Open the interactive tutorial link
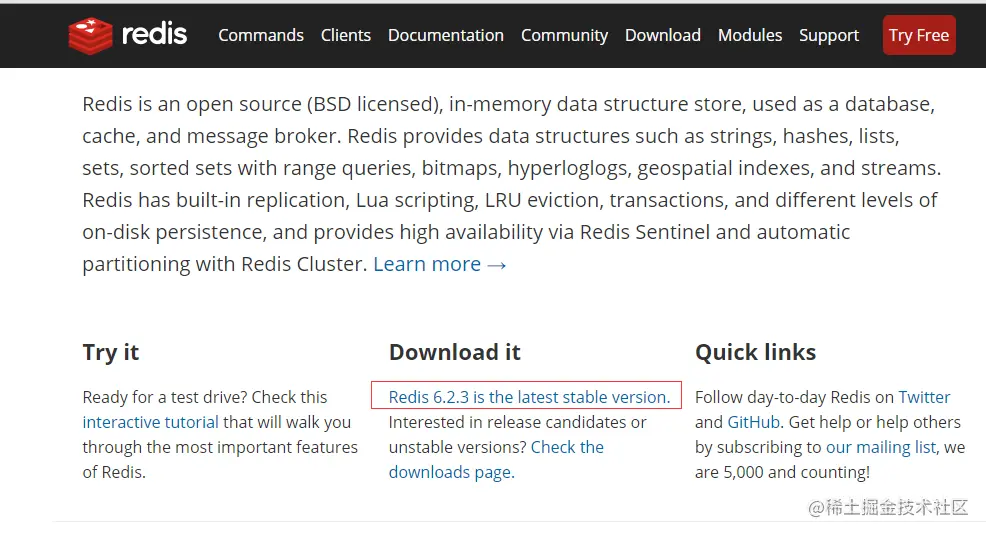The image size is (986, 535). point(150,422)
